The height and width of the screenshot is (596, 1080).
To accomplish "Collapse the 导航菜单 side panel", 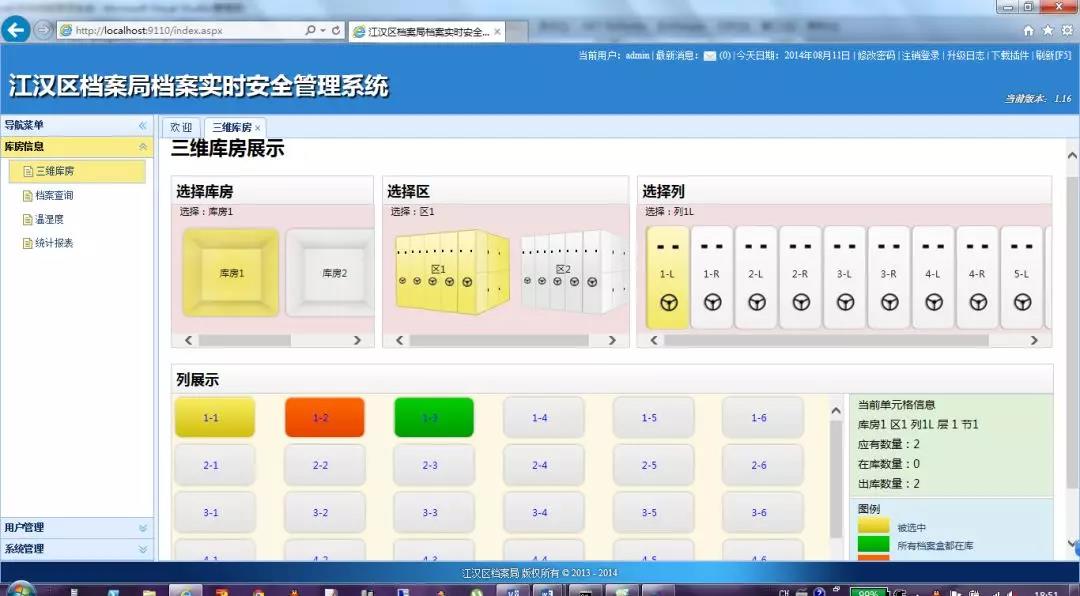I will 142,126.
